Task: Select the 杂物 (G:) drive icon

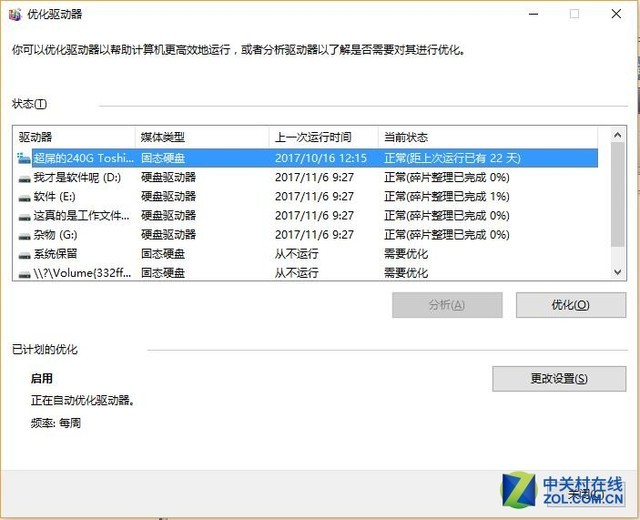Action: coord(24,234)
